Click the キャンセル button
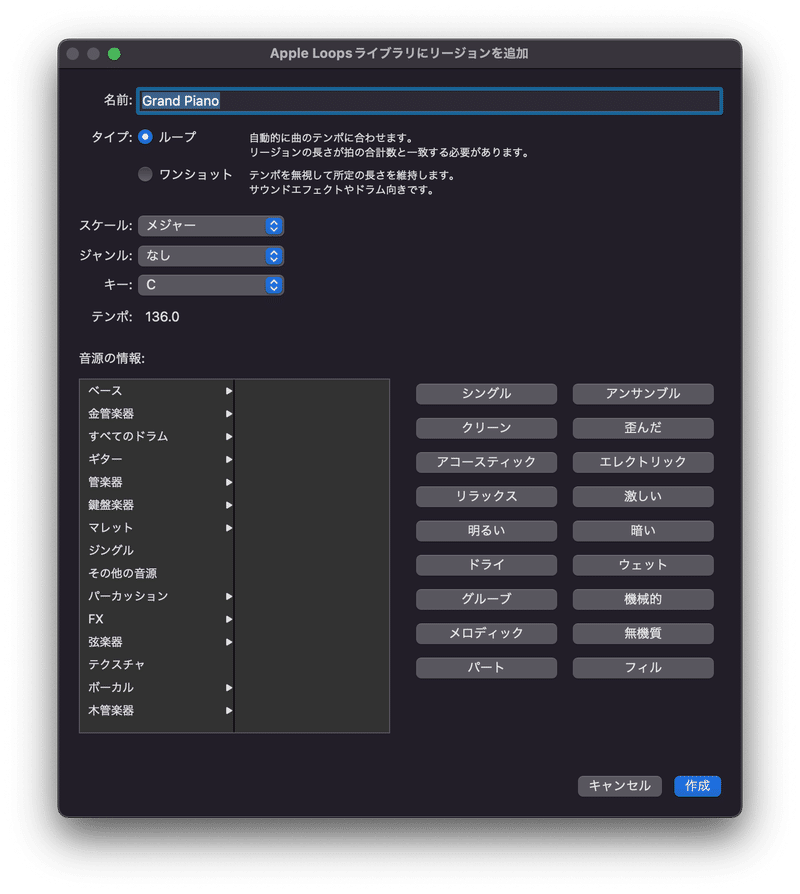 [x=620, y=786]
